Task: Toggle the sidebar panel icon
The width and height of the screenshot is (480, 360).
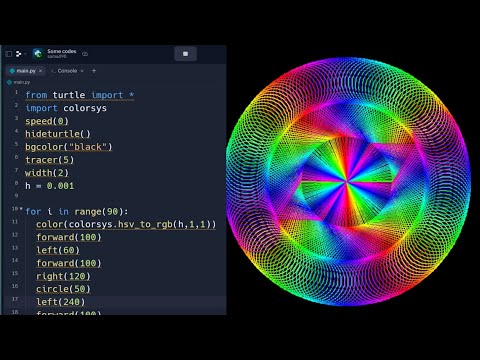Action: 9,54
